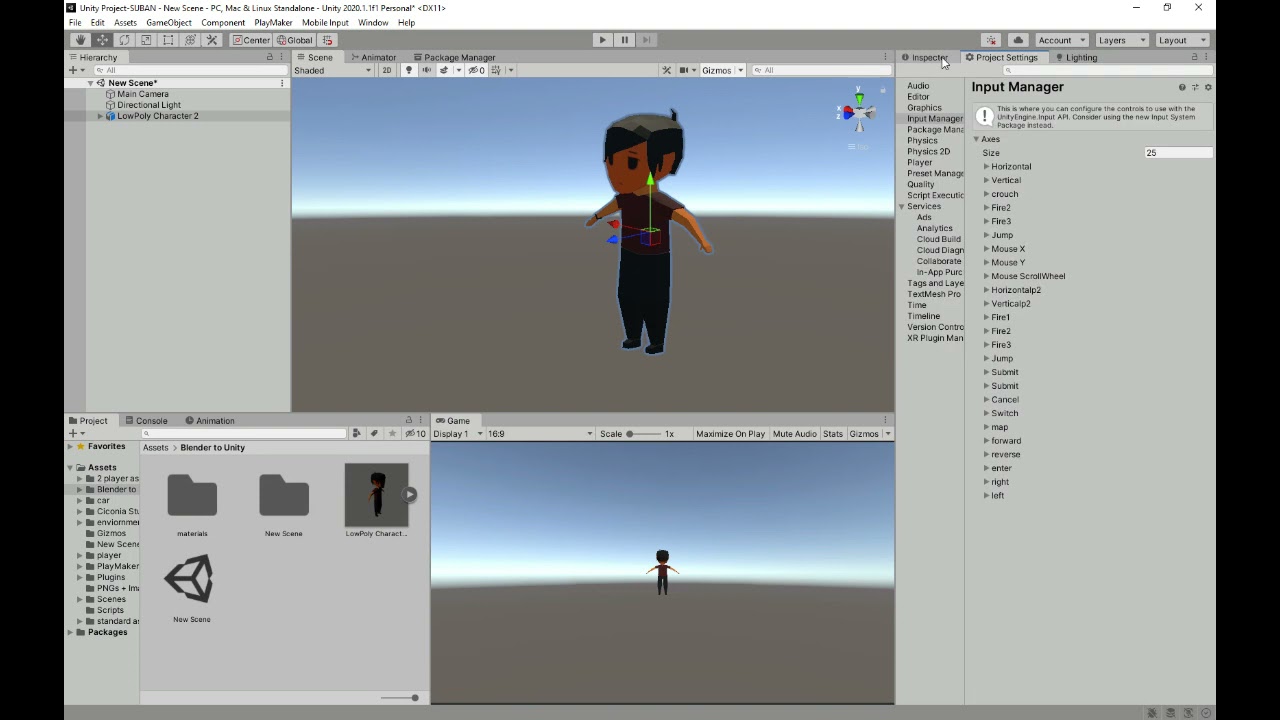Screen dimensions: 1280x720
Task: Select the Hand tool in the toolbar
Action: [x=80, y=40]
